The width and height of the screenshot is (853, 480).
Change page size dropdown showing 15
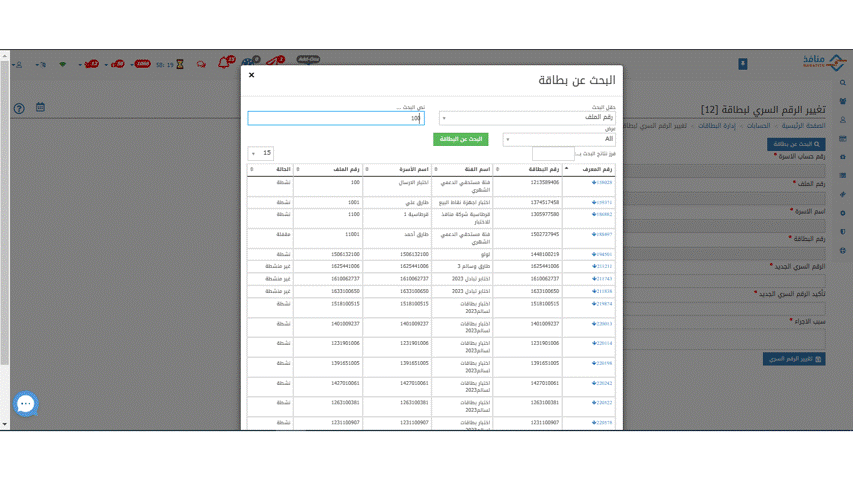pyautogui.click(x=261, y=153)
